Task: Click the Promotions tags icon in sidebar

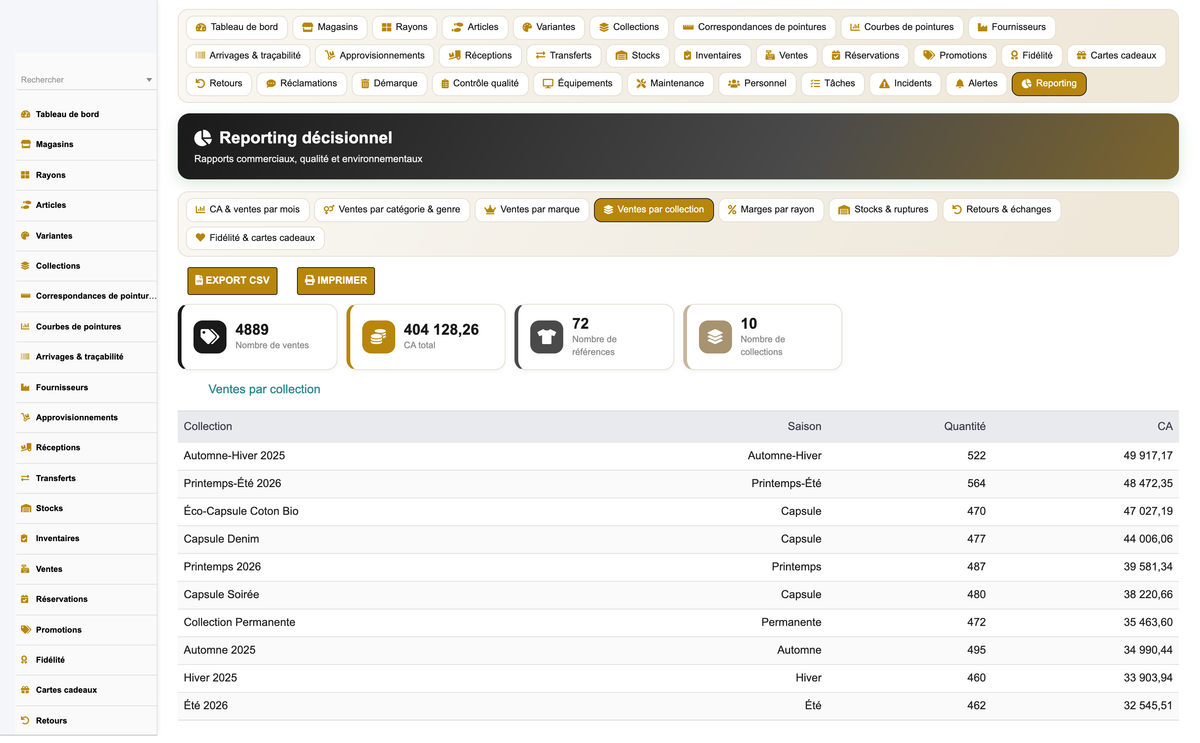Action: pyautogui.click(x=25, y=630)
